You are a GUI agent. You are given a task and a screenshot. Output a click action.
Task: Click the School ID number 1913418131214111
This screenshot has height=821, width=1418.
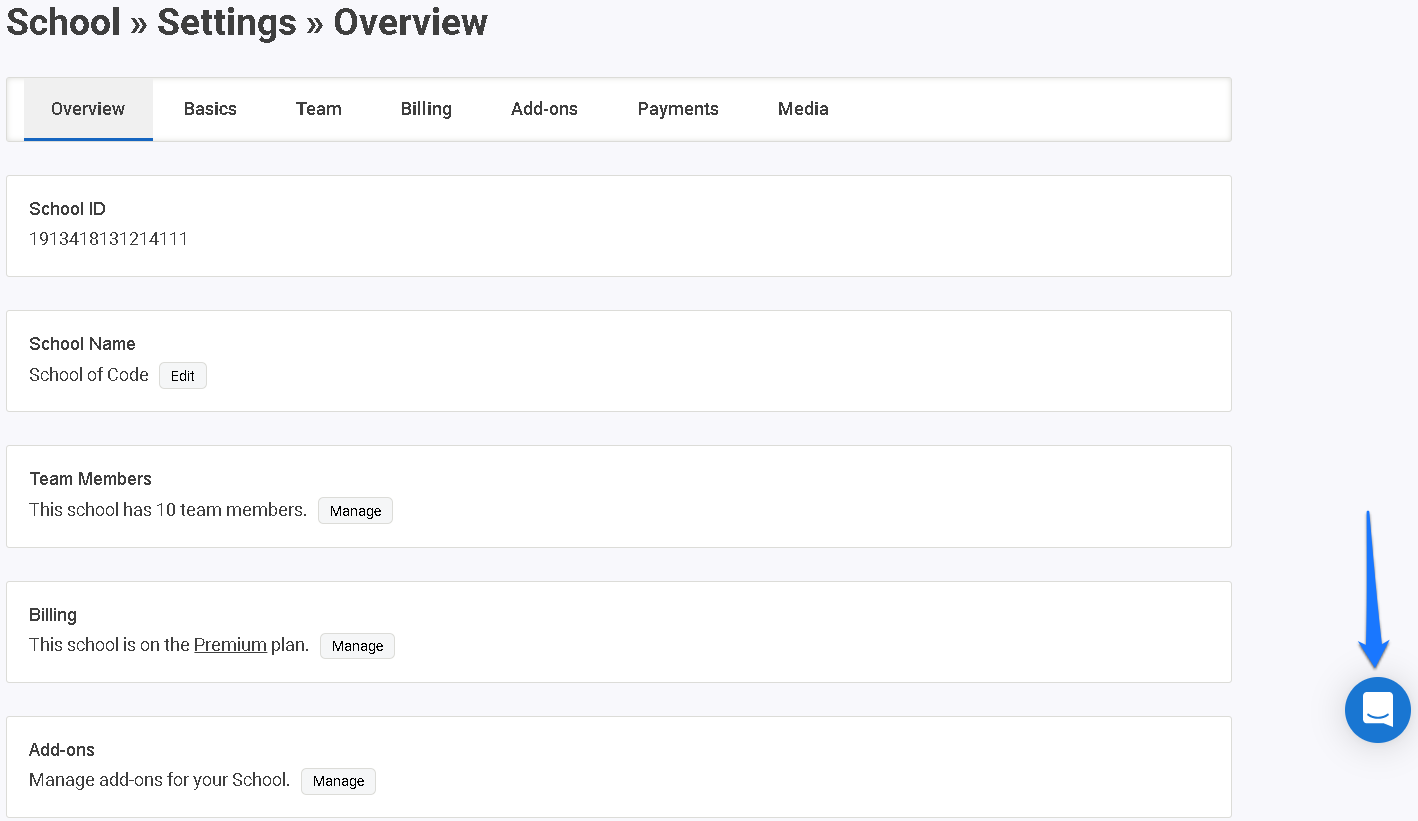109,239
